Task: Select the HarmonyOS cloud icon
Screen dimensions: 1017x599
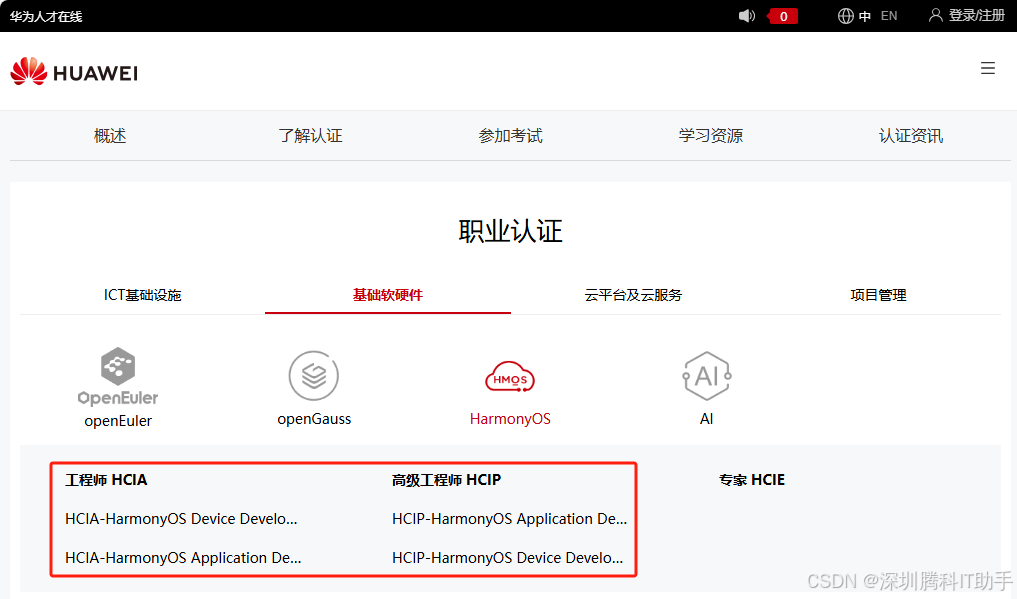Action: click(510, 377)
